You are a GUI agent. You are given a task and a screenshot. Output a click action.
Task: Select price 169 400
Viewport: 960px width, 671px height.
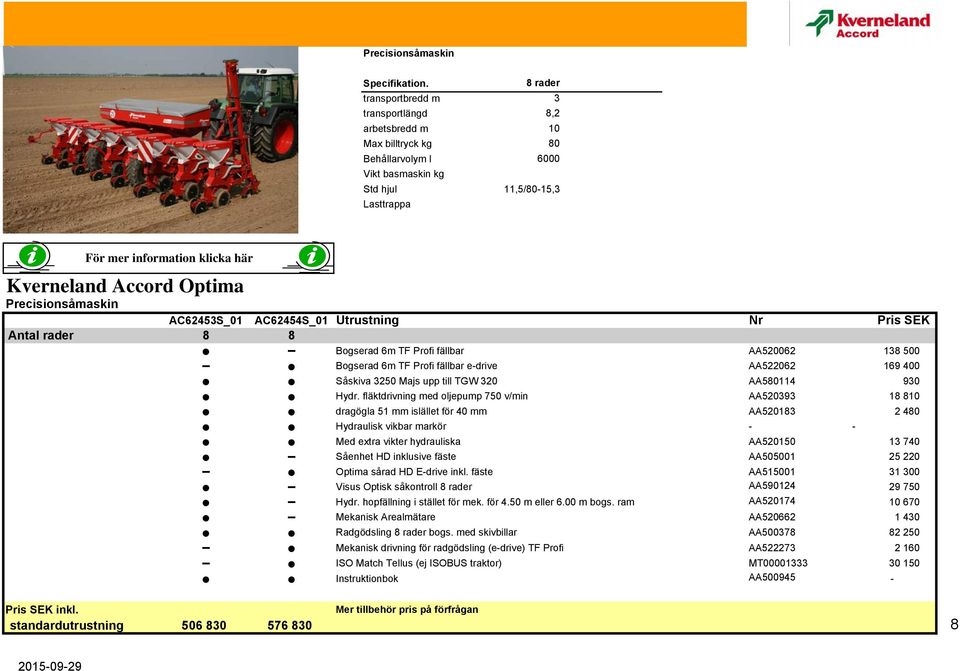pyautogui.click(x=901, y=365)
